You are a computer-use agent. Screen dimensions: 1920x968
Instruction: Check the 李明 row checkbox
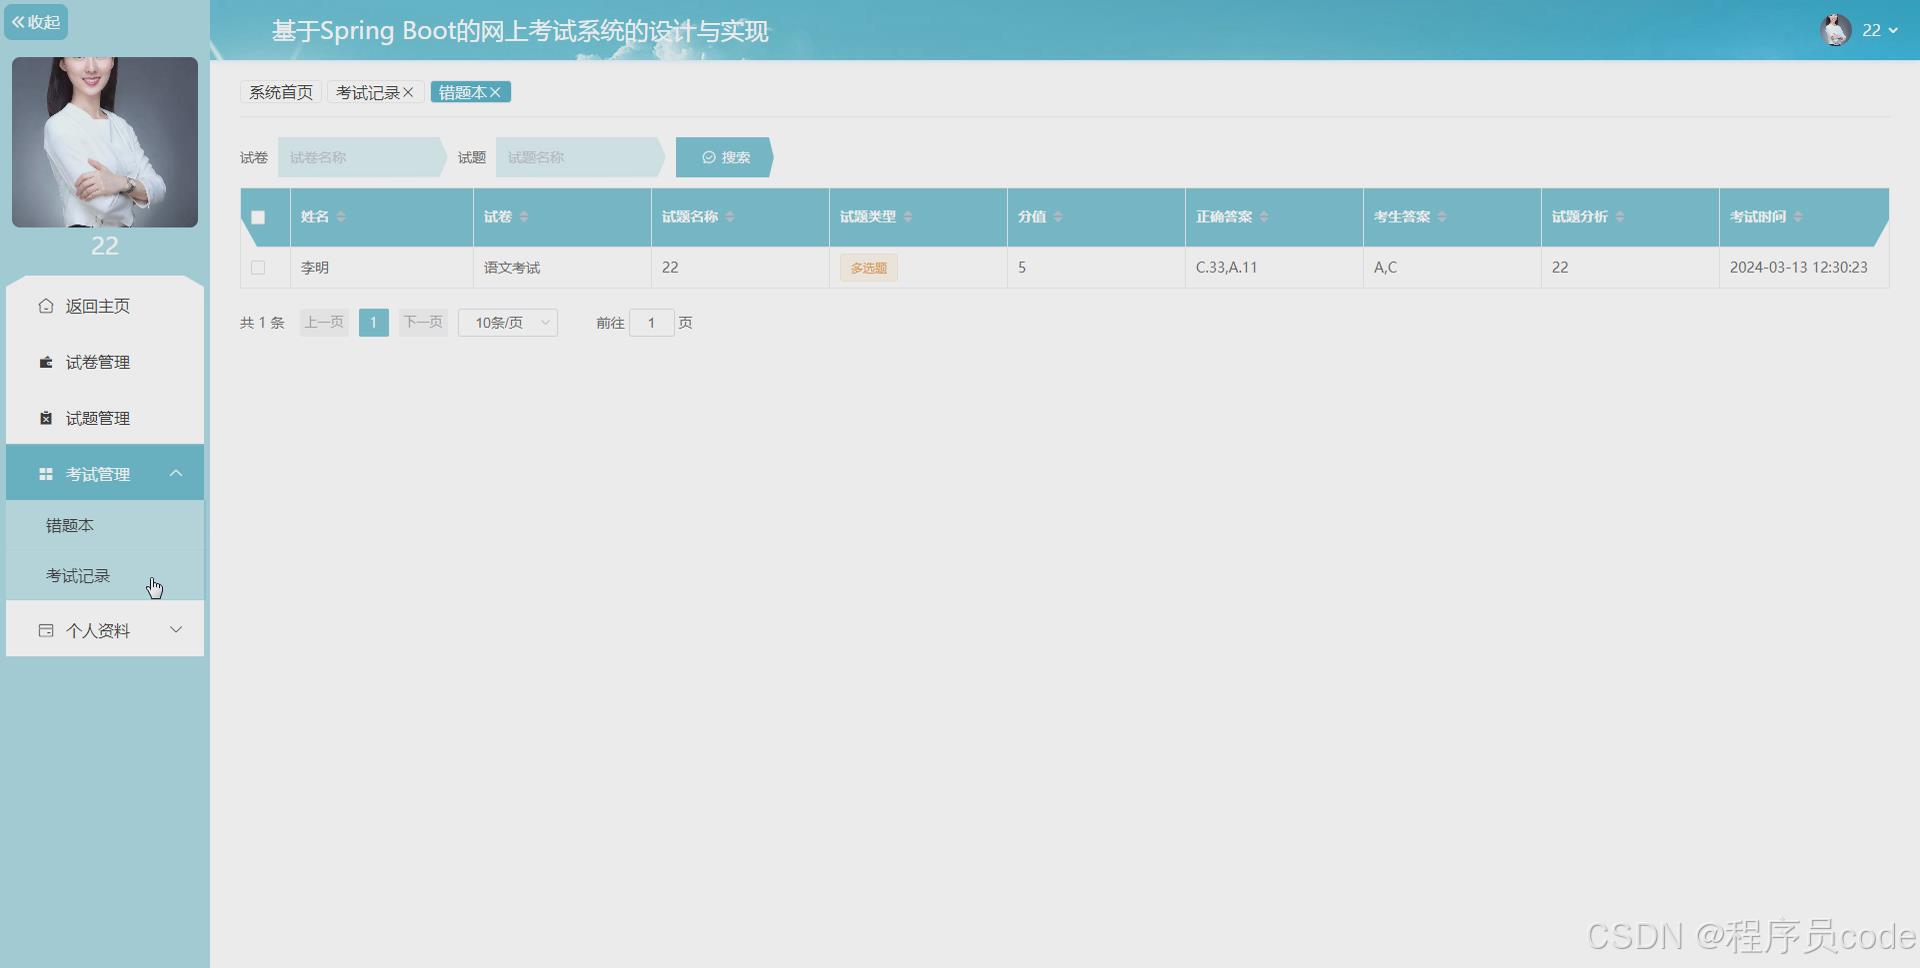258,267
